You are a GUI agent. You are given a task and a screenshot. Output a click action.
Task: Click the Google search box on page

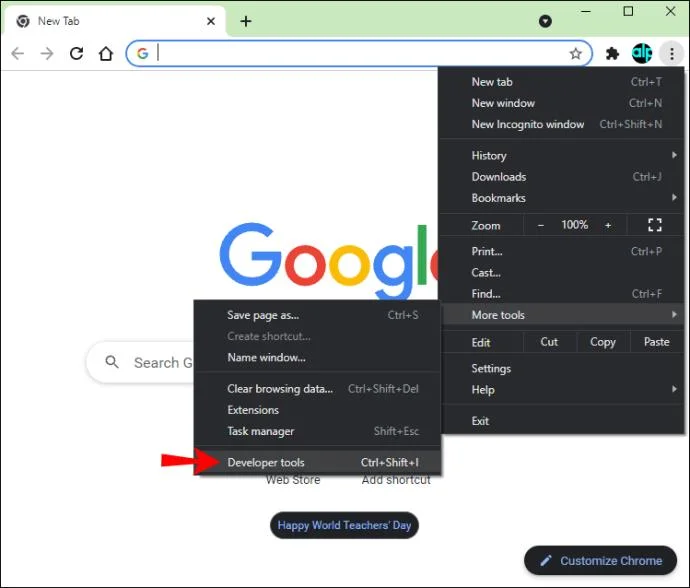coord(140,362)
